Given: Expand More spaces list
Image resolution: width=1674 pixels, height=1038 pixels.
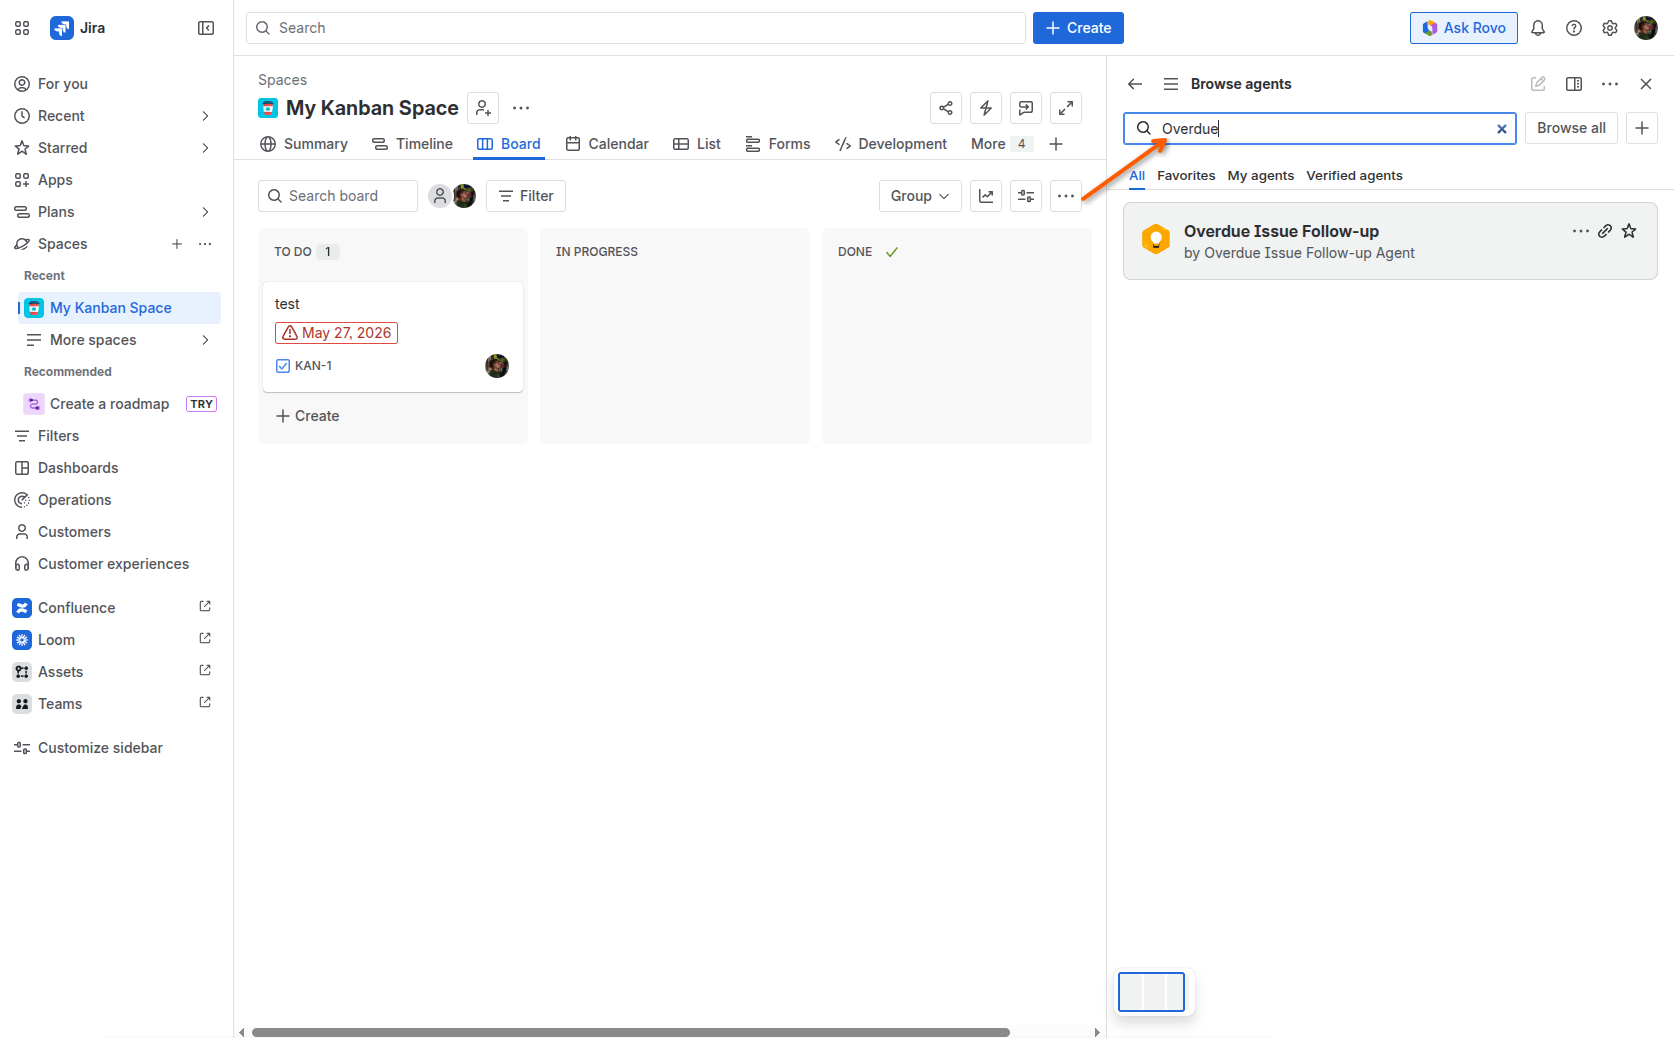Looking at the screenshot, I should point(205,340).
